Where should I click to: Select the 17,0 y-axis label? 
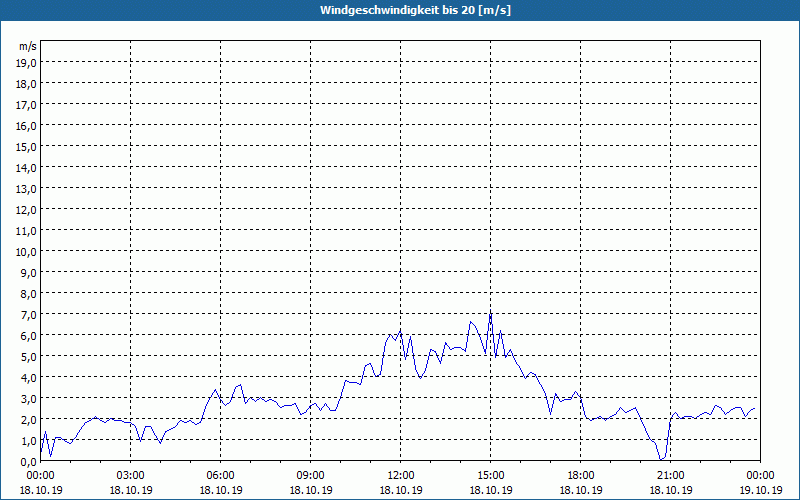point(28,105)
